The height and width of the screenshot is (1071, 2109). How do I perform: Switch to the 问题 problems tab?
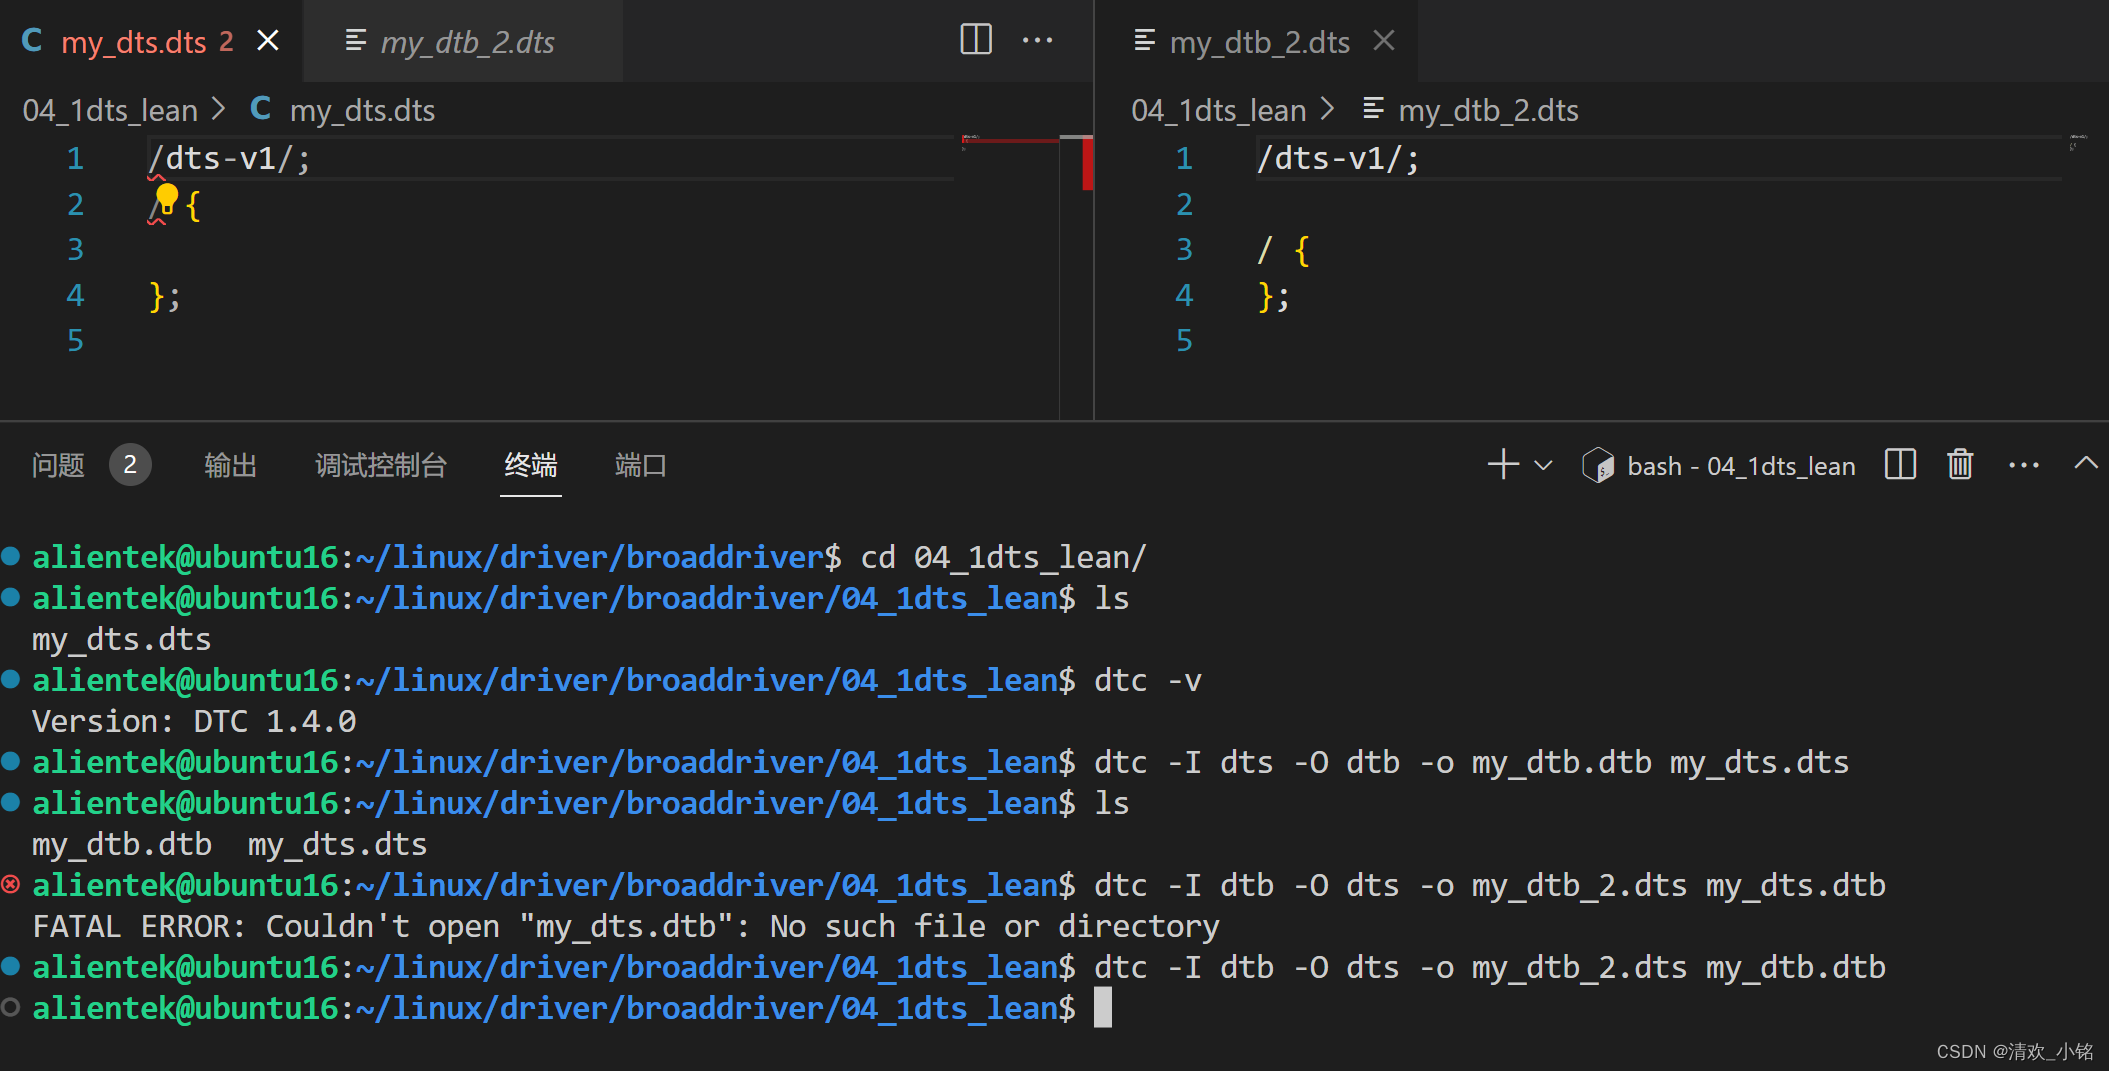[x=58, y=465]
